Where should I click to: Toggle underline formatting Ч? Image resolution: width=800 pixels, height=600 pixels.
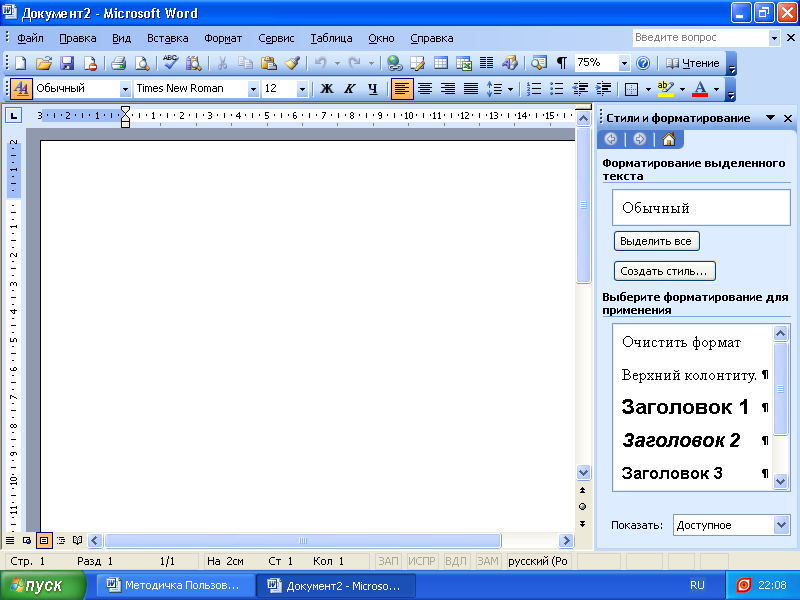click(373, 89)
